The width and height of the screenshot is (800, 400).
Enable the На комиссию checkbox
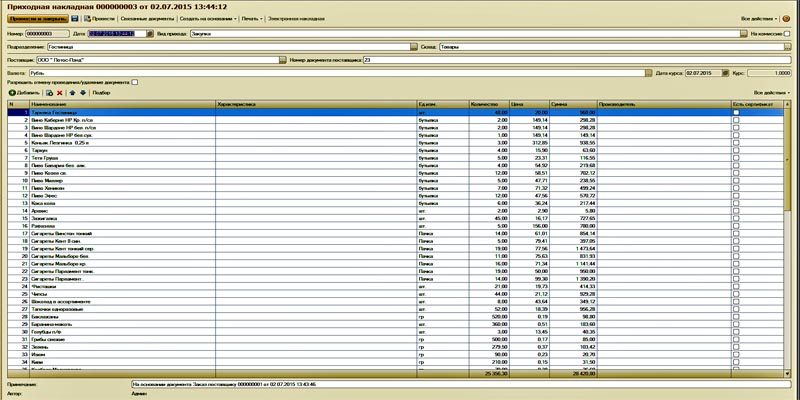pyautogui.click(x=787, y=33)
